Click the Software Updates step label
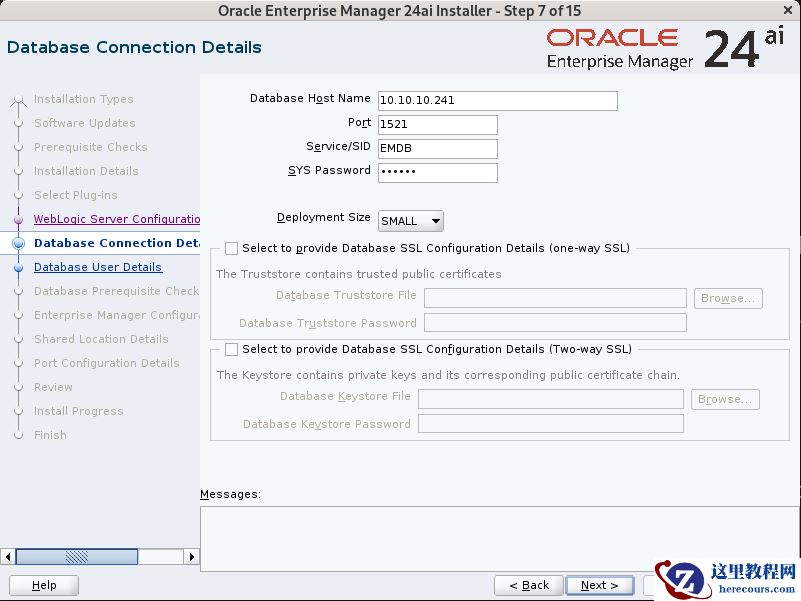The image size is (801, 601). point(85,123)
